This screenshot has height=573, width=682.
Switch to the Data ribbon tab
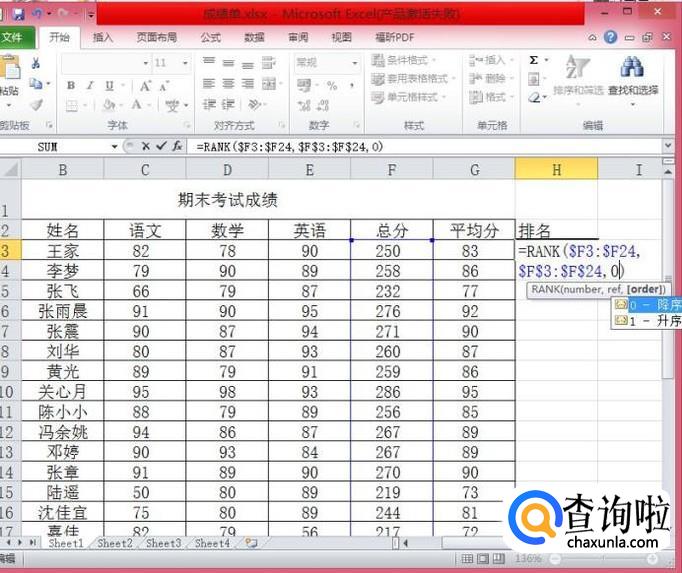[x=254, y=38]
